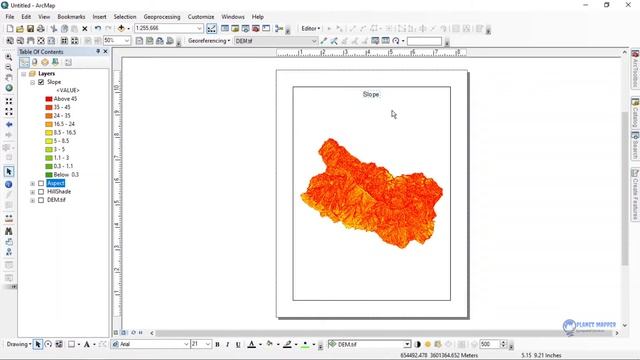Image resolution: width=640 pixels, height=360 pixels.
Task: Check the DEM.tif layer checkbox
Action: tap(41, 200)
